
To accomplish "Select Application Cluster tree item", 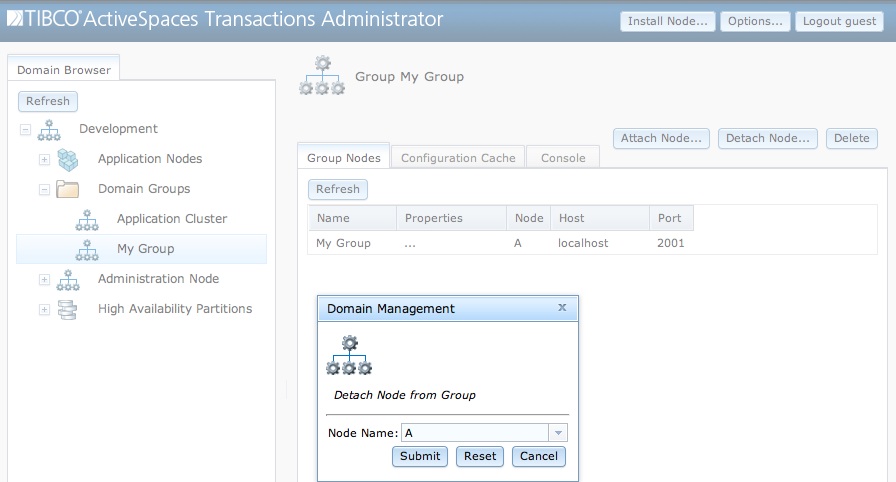I will click(x=172, y=219).
